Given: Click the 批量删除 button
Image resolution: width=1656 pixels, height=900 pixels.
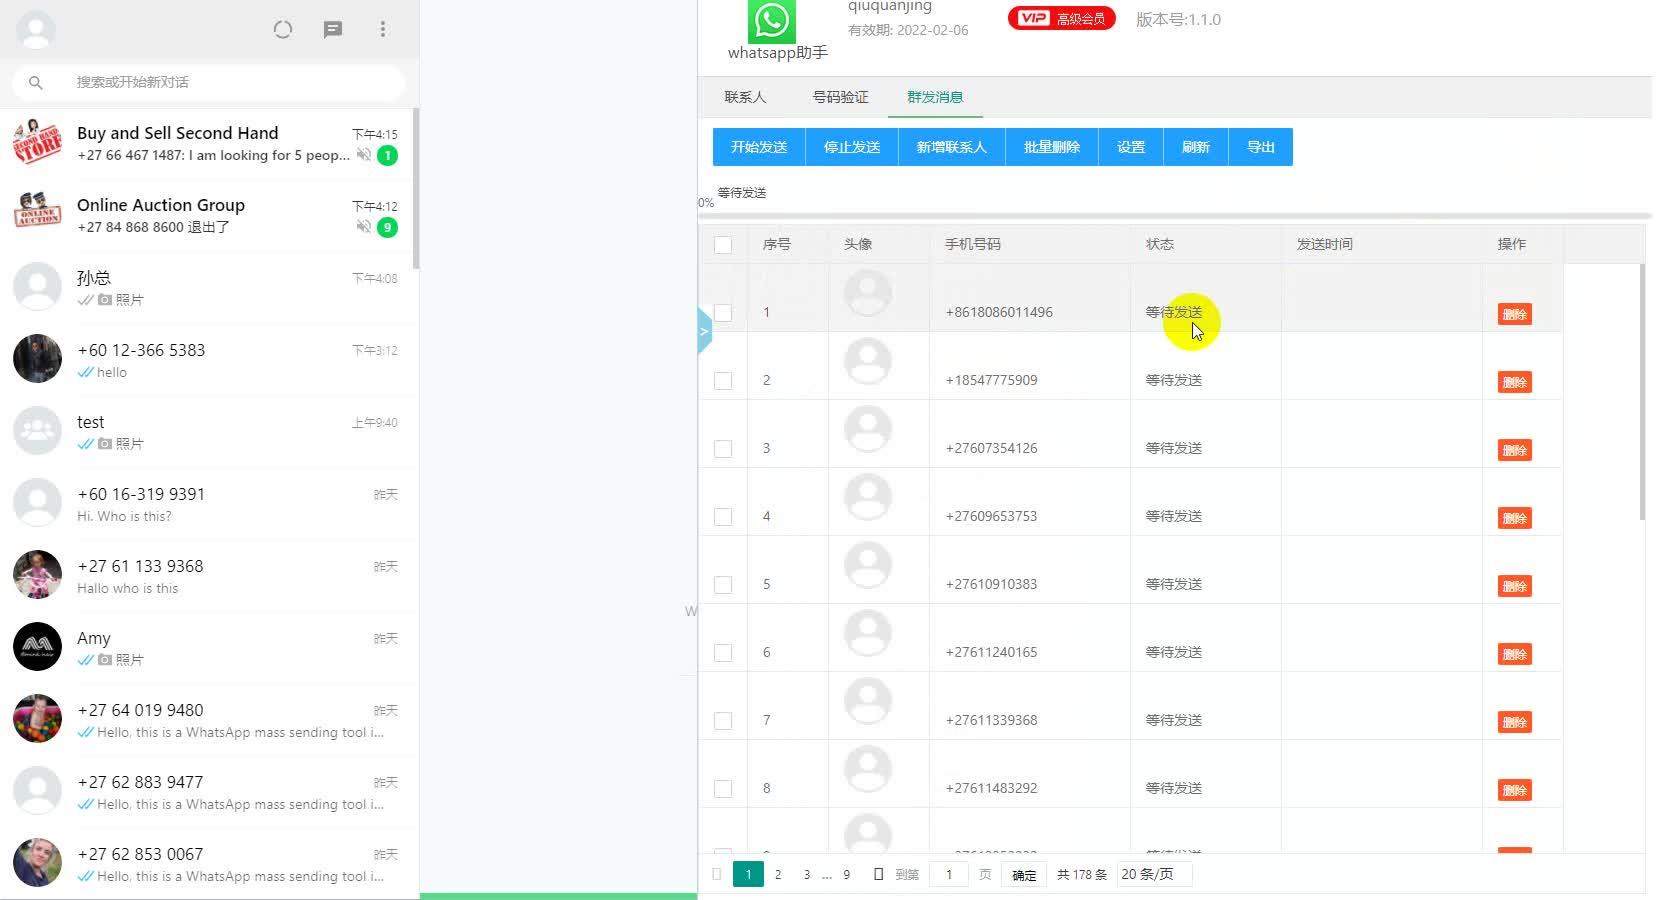Looking at the screenshot, I should (1052, 147).
